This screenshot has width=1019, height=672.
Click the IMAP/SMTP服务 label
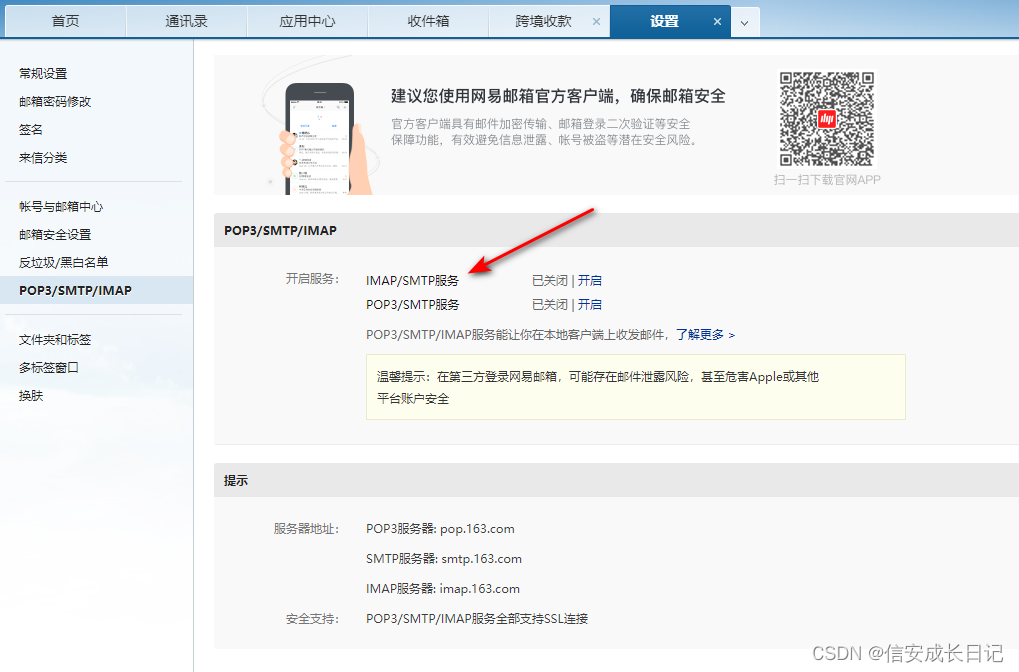pos(412,280)
